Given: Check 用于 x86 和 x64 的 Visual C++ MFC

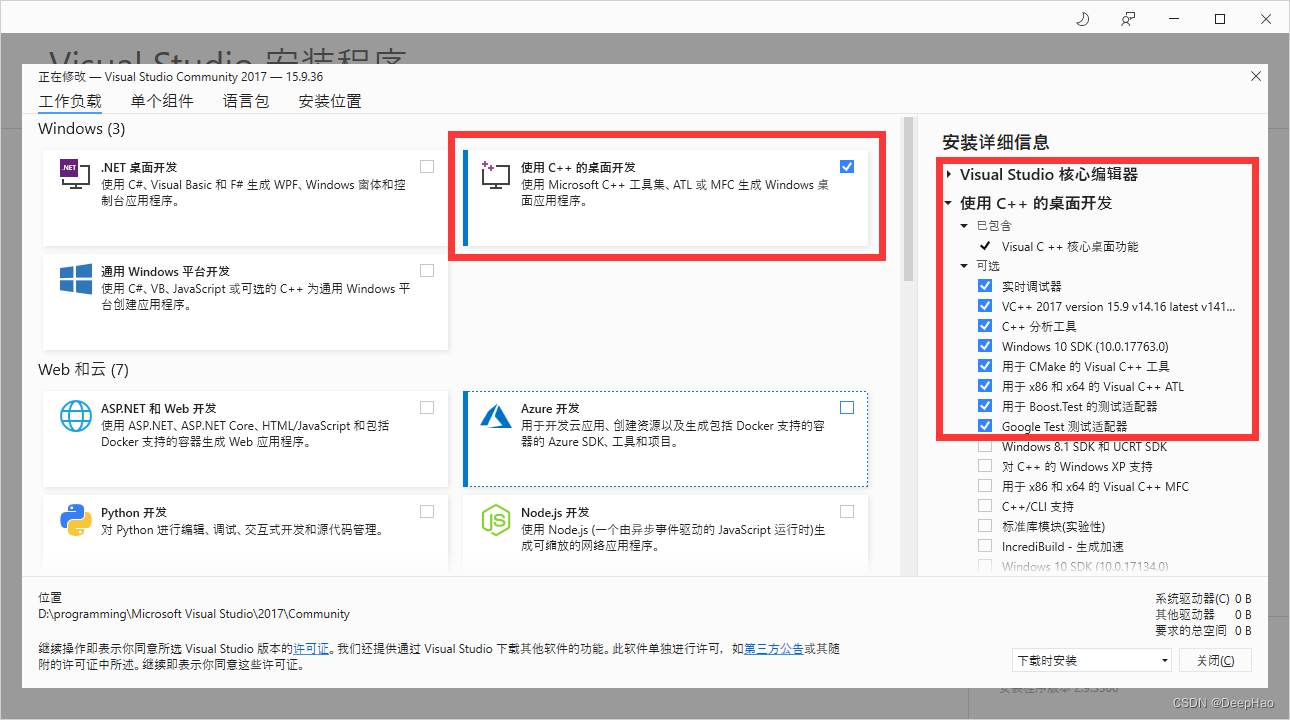Looking at the screenshot, I should point(985,486).
